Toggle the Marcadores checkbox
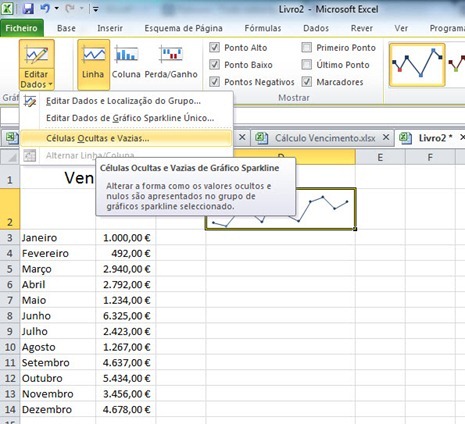 coord(306,82)
